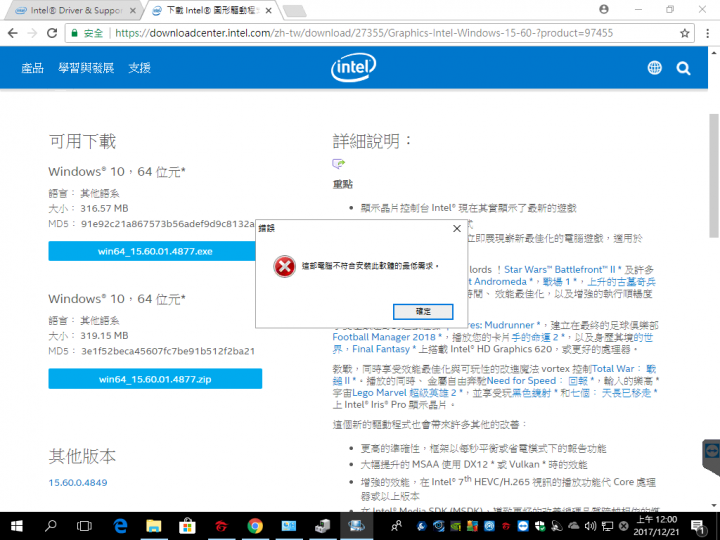Switch to Chrome in the taskbar

point(255,526)
